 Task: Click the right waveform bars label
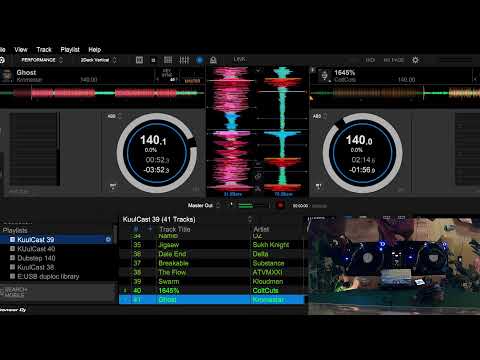283,194
